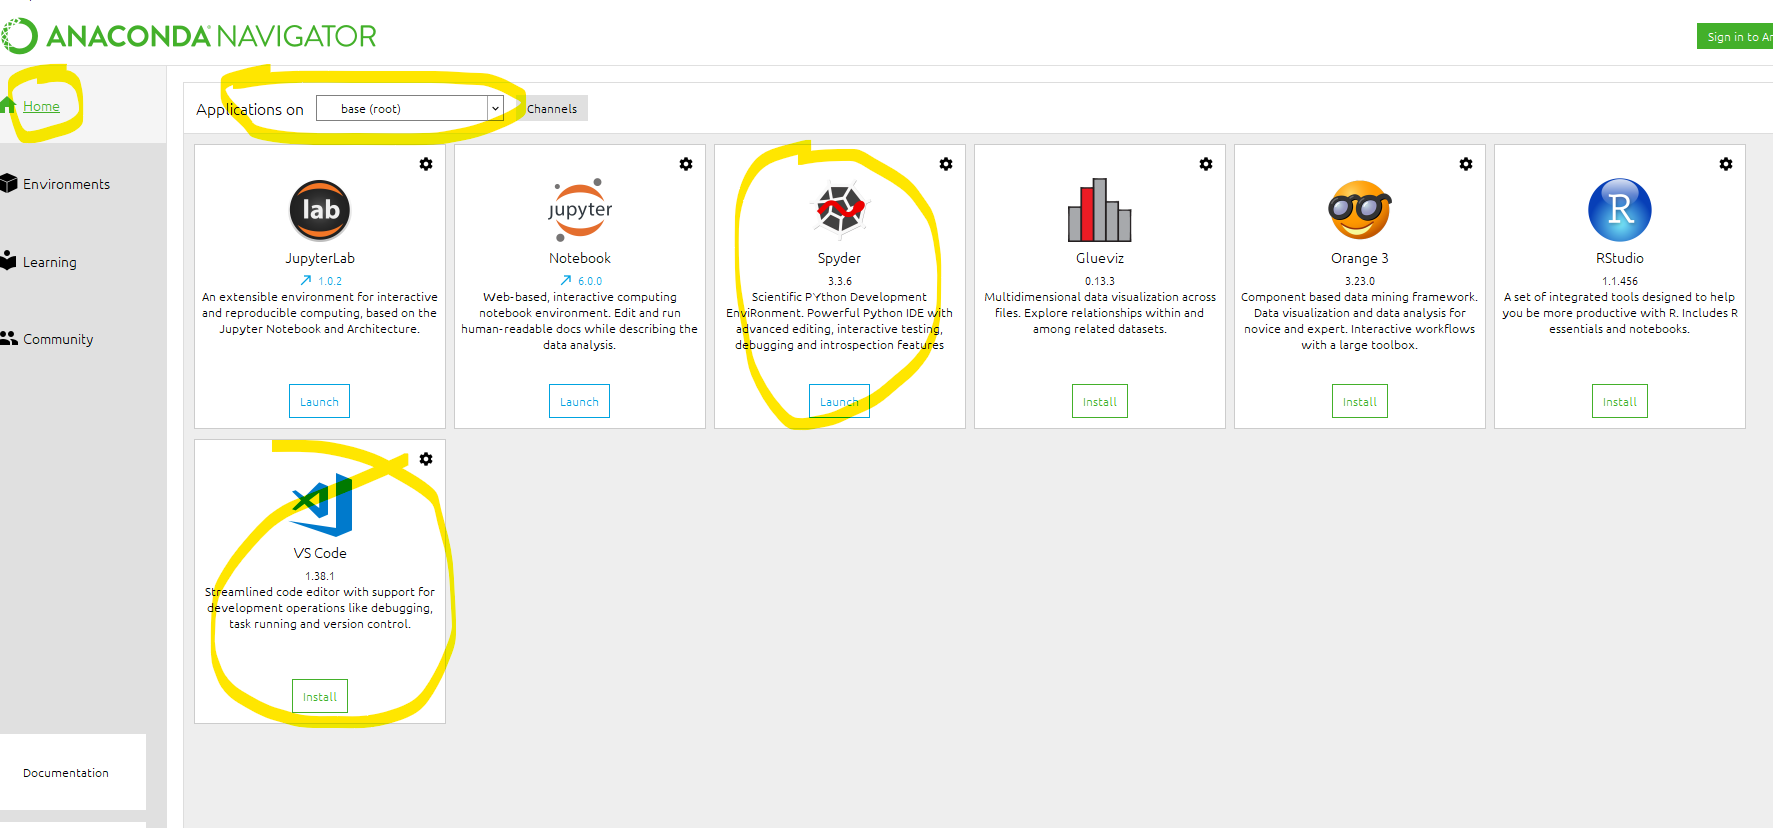Open the Notebook gear options icon

tap(686, 164)
